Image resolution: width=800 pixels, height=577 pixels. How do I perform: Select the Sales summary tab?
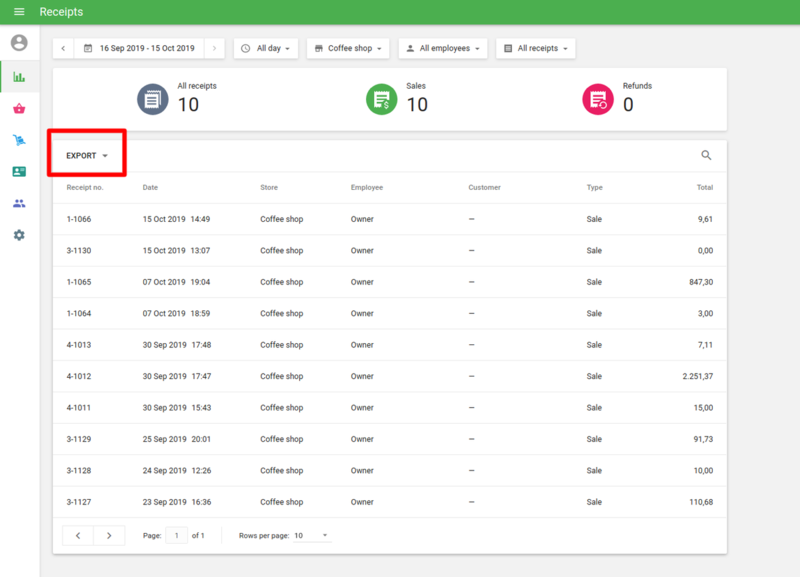coord(400,99)
